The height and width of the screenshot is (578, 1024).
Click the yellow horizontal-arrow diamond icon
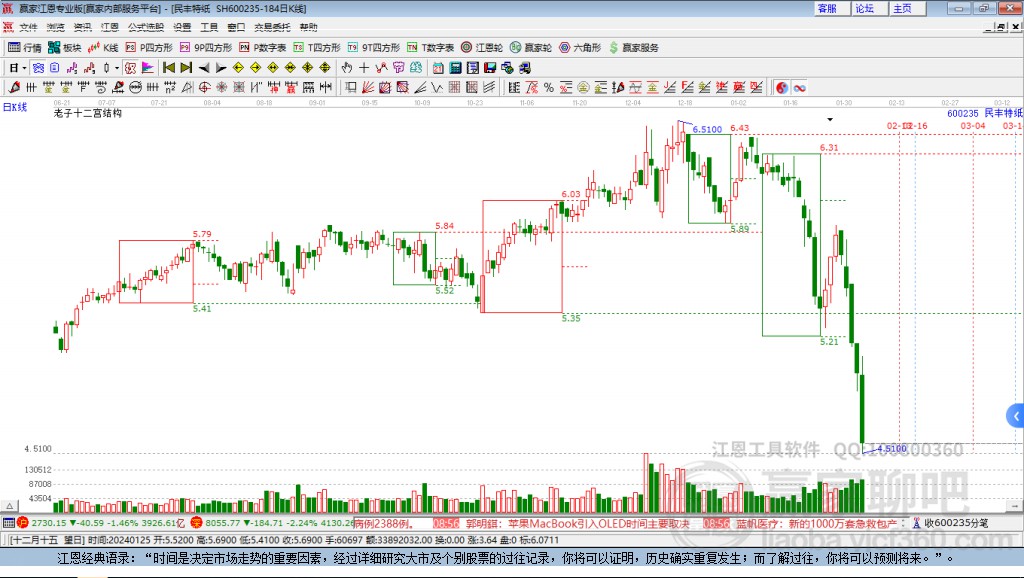pyautogui.click(x=273, y=68)
